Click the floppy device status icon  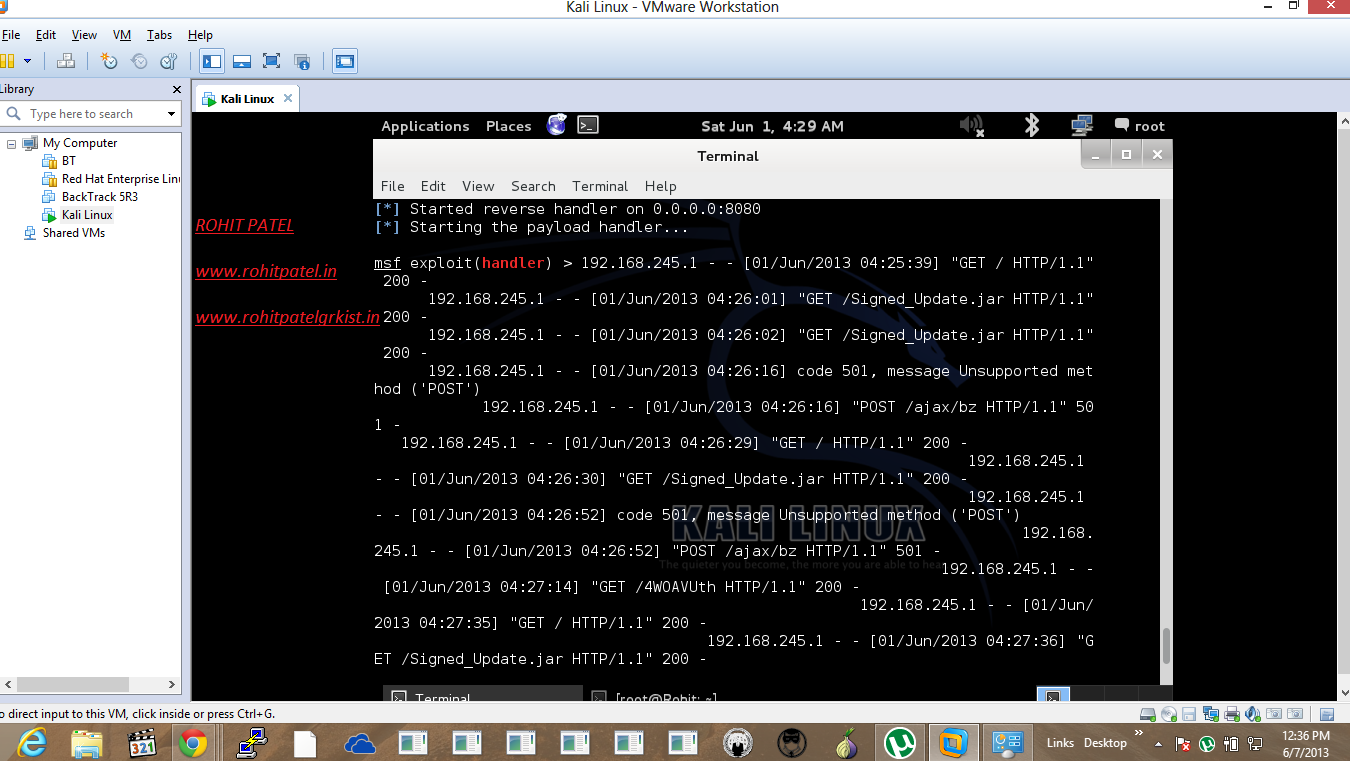click(x=1190, y=714)
